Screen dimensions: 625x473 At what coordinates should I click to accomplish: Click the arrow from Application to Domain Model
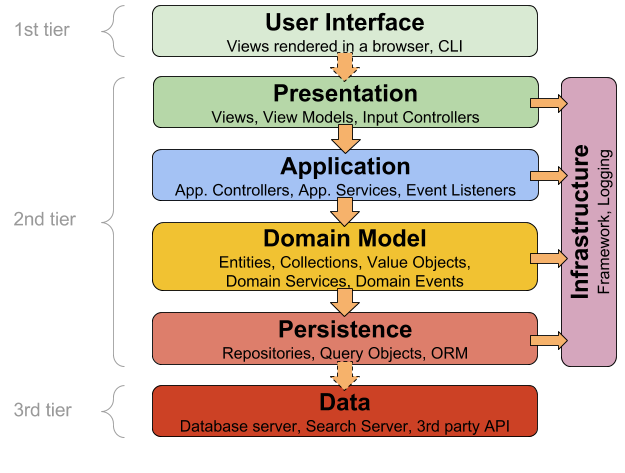coord(345,211)
